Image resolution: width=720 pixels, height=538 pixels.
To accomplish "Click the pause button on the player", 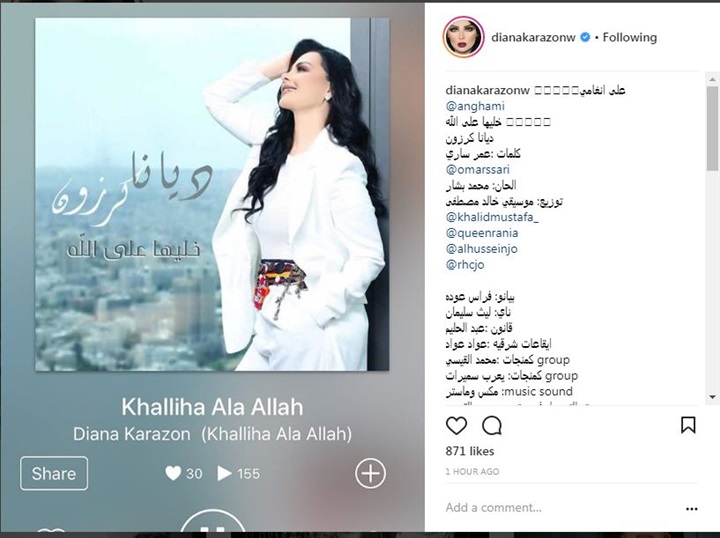I will pos(212,524).
